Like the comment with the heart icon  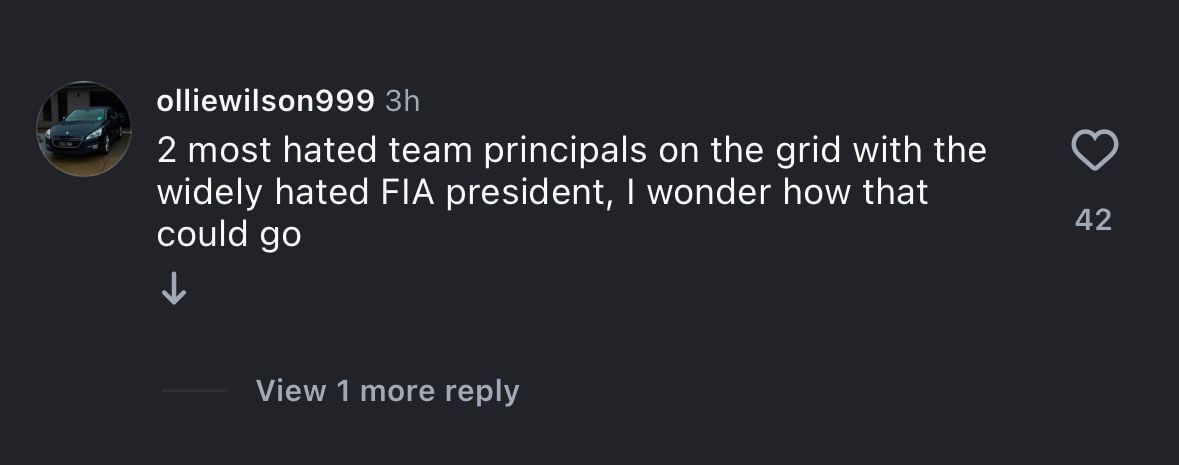click(1094, 152)
